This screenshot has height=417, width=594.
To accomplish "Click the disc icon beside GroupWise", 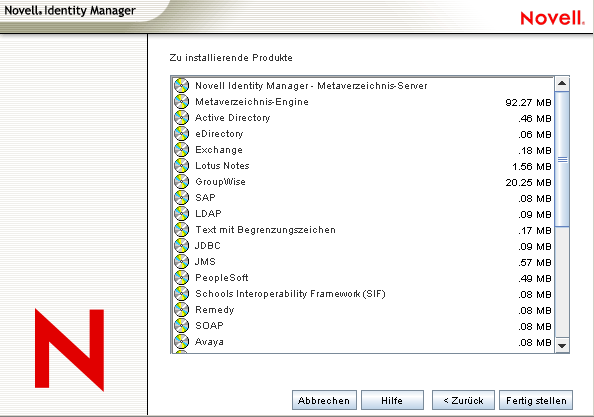I will 181,181.
